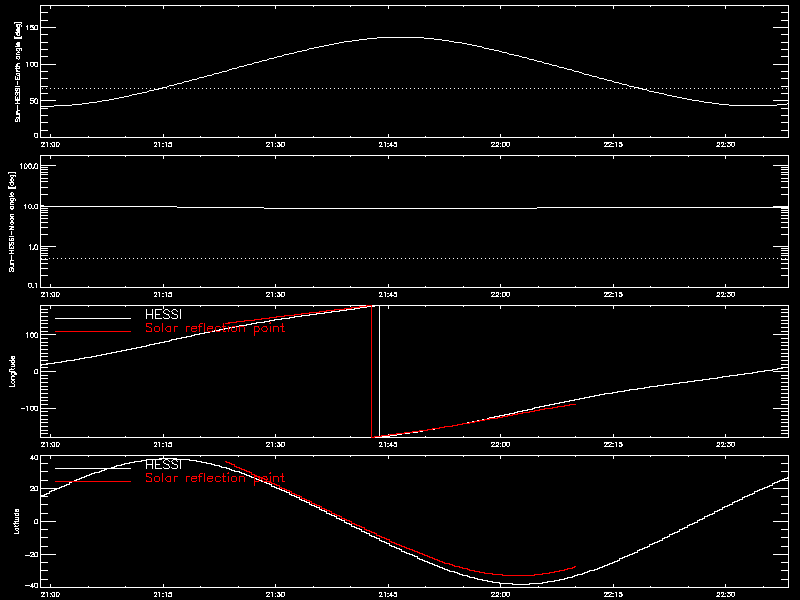Click the 21:15 time label under Latitude plot

click(x=163, y=595)
